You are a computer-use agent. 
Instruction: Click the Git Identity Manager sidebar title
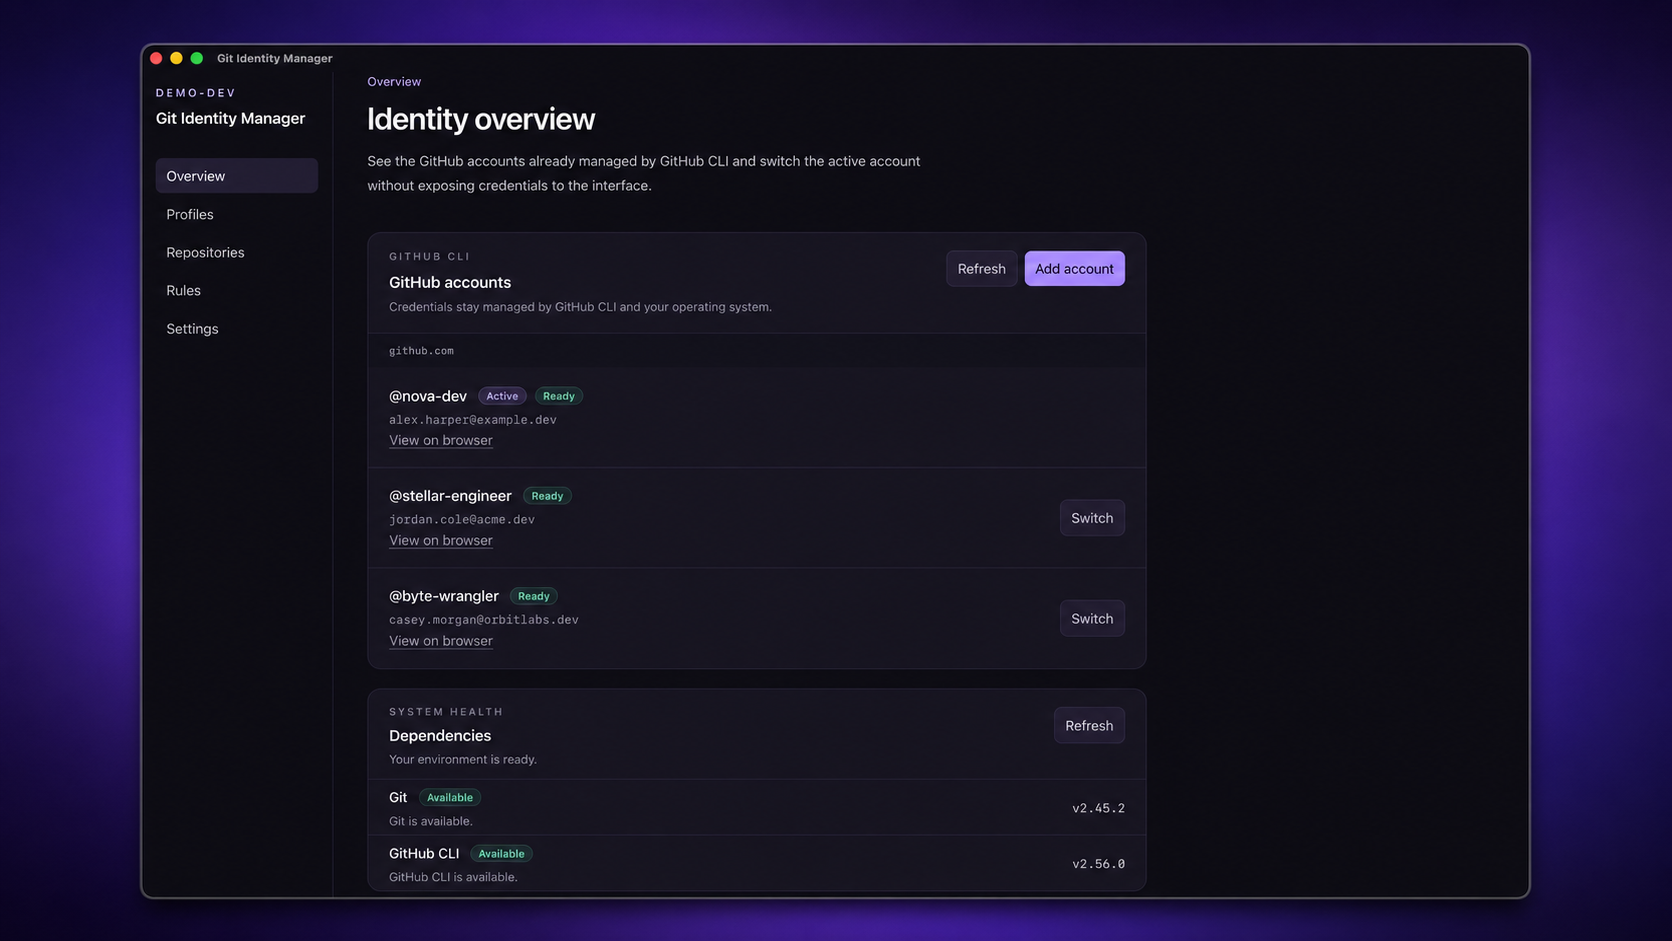231,118
